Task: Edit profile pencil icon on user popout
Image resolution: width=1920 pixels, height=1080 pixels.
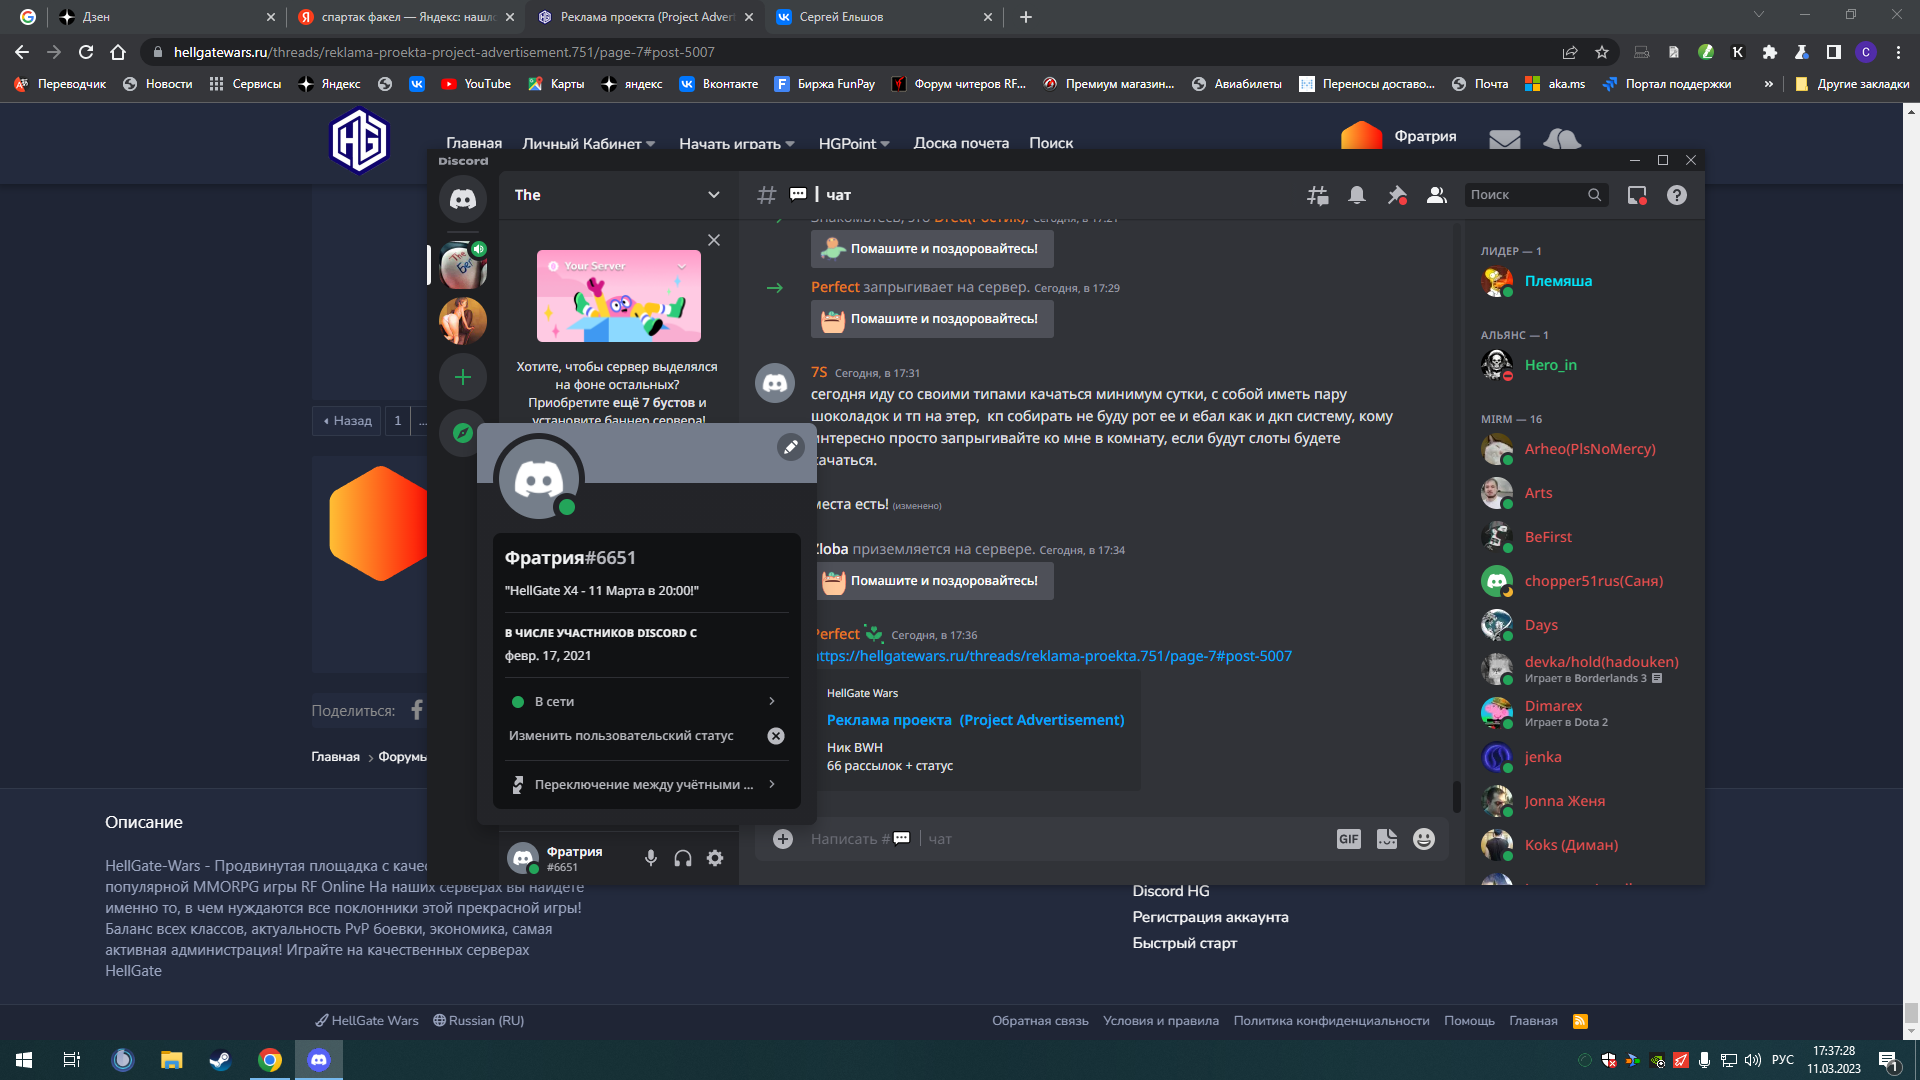Action: click(791, 447)
